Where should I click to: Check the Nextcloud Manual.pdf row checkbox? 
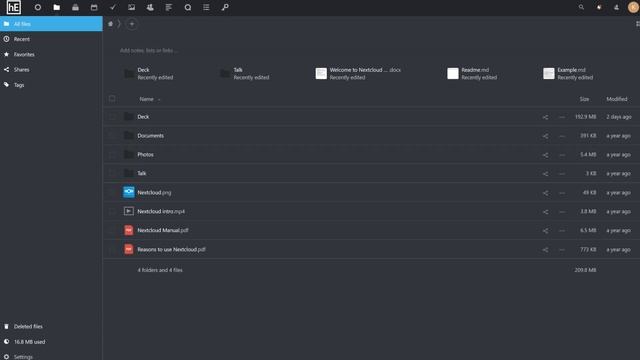point(112,230)
